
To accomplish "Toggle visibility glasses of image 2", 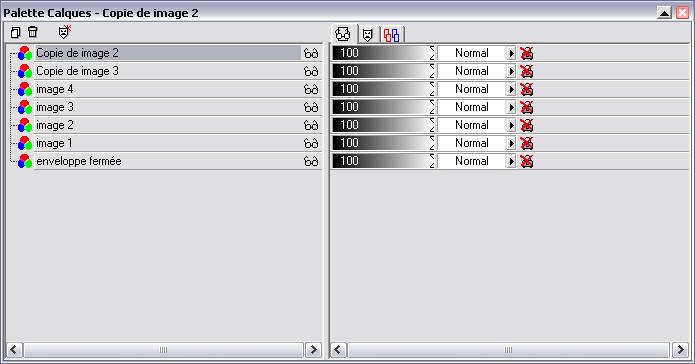I will (x=311, y=125).
